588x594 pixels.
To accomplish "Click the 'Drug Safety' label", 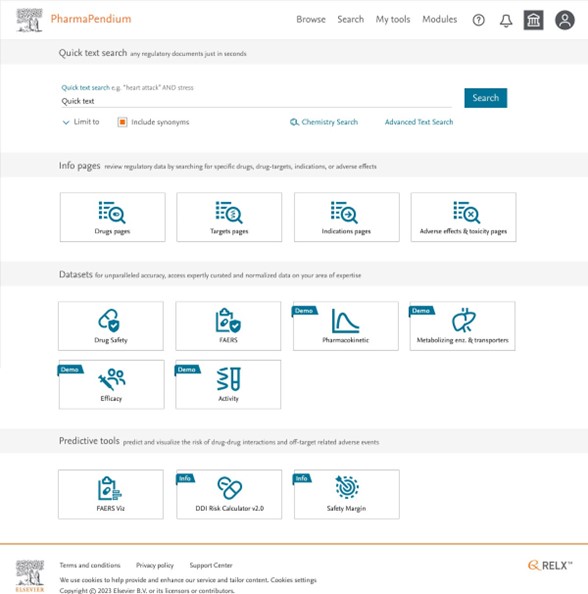I will 111,340.
